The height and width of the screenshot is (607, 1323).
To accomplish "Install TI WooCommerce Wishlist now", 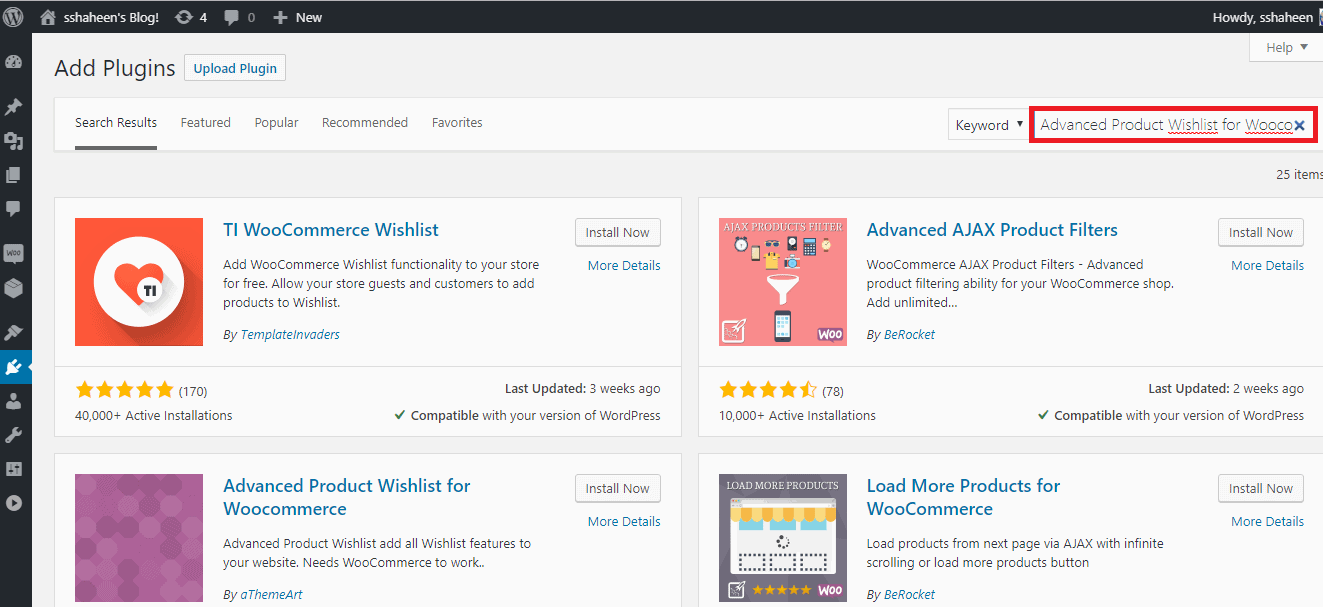I will coord(618,232).
